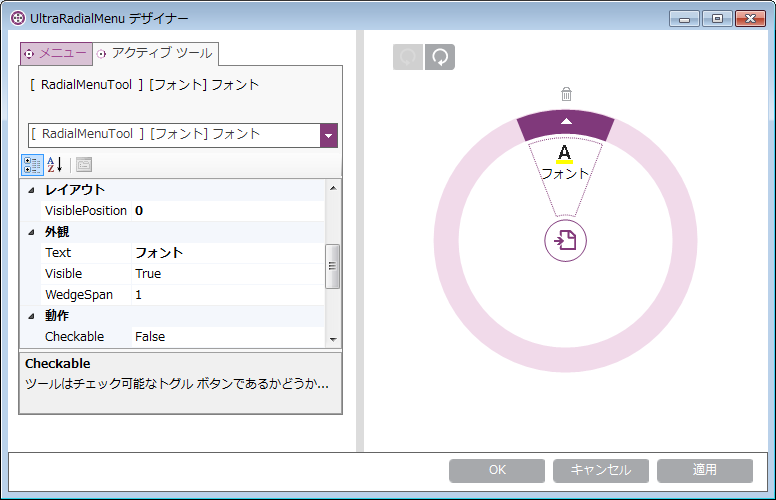The height and width of the screenshot is (500, 776).
Task: Collapse the レイアウト category
Action: coord(31,190)
